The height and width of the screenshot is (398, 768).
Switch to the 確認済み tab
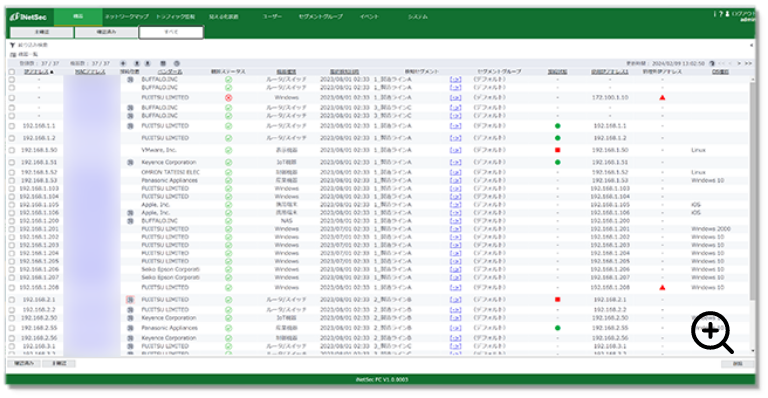coord(106,32)
